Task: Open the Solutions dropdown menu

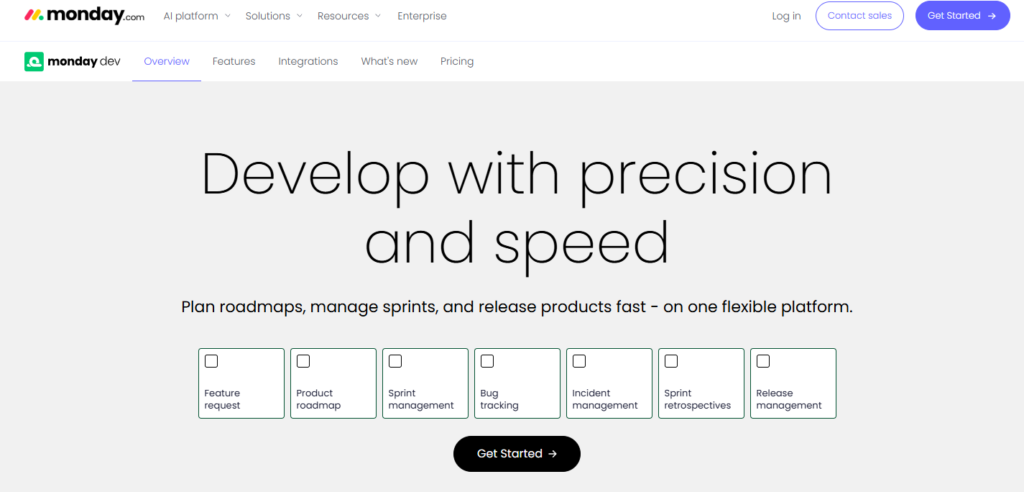Action: point(274,16)
